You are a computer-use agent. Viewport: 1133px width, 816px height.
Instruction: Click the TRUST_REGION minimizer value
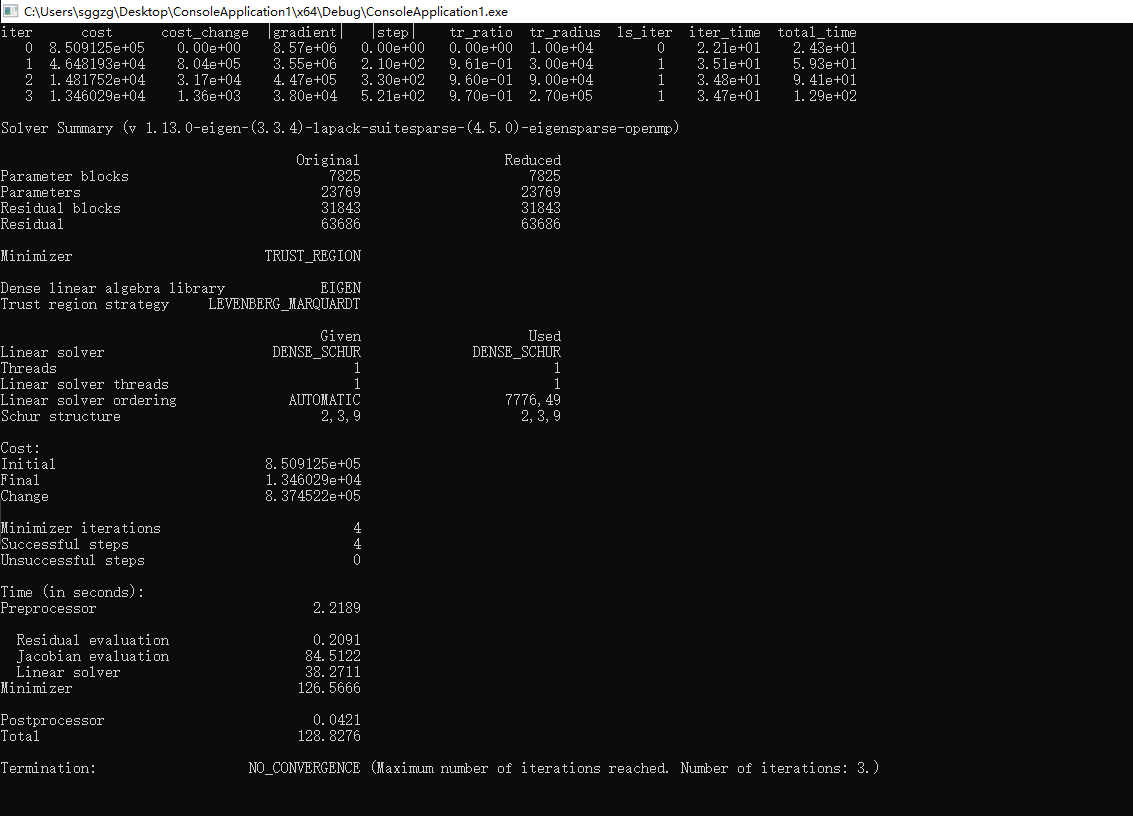[312, 256]
